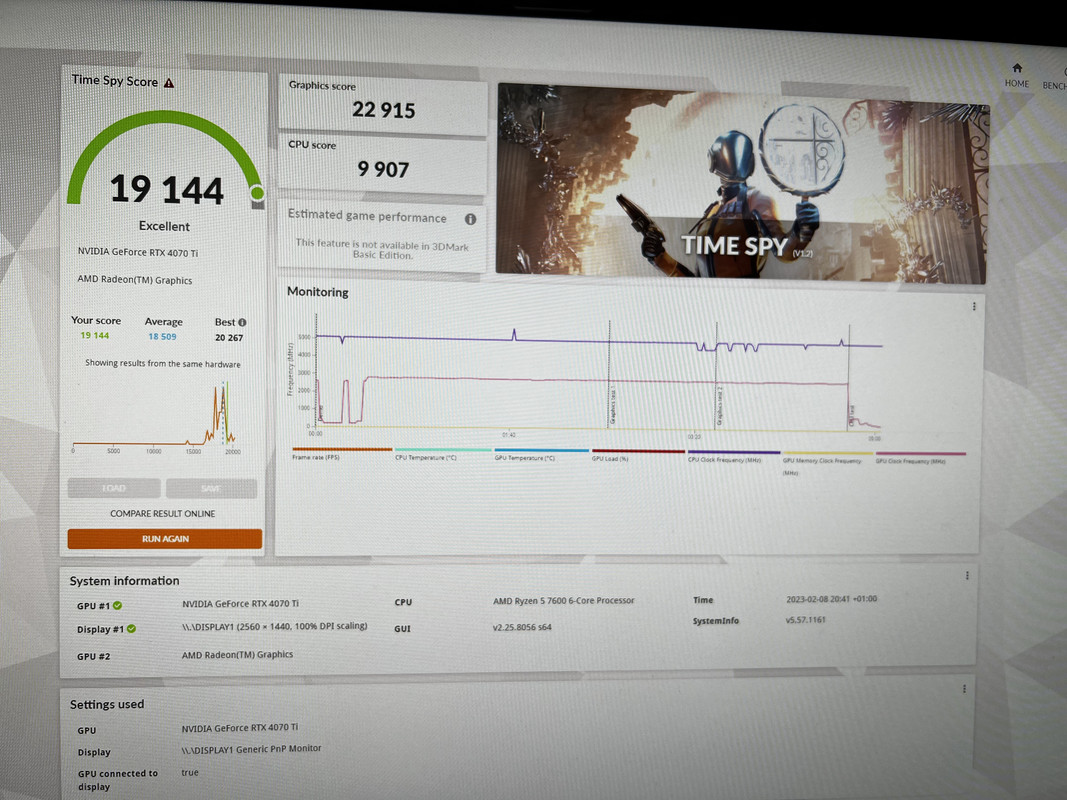
Task: Toggle the GPU Load (%) legend swatch
Action: tap(638, 451)
